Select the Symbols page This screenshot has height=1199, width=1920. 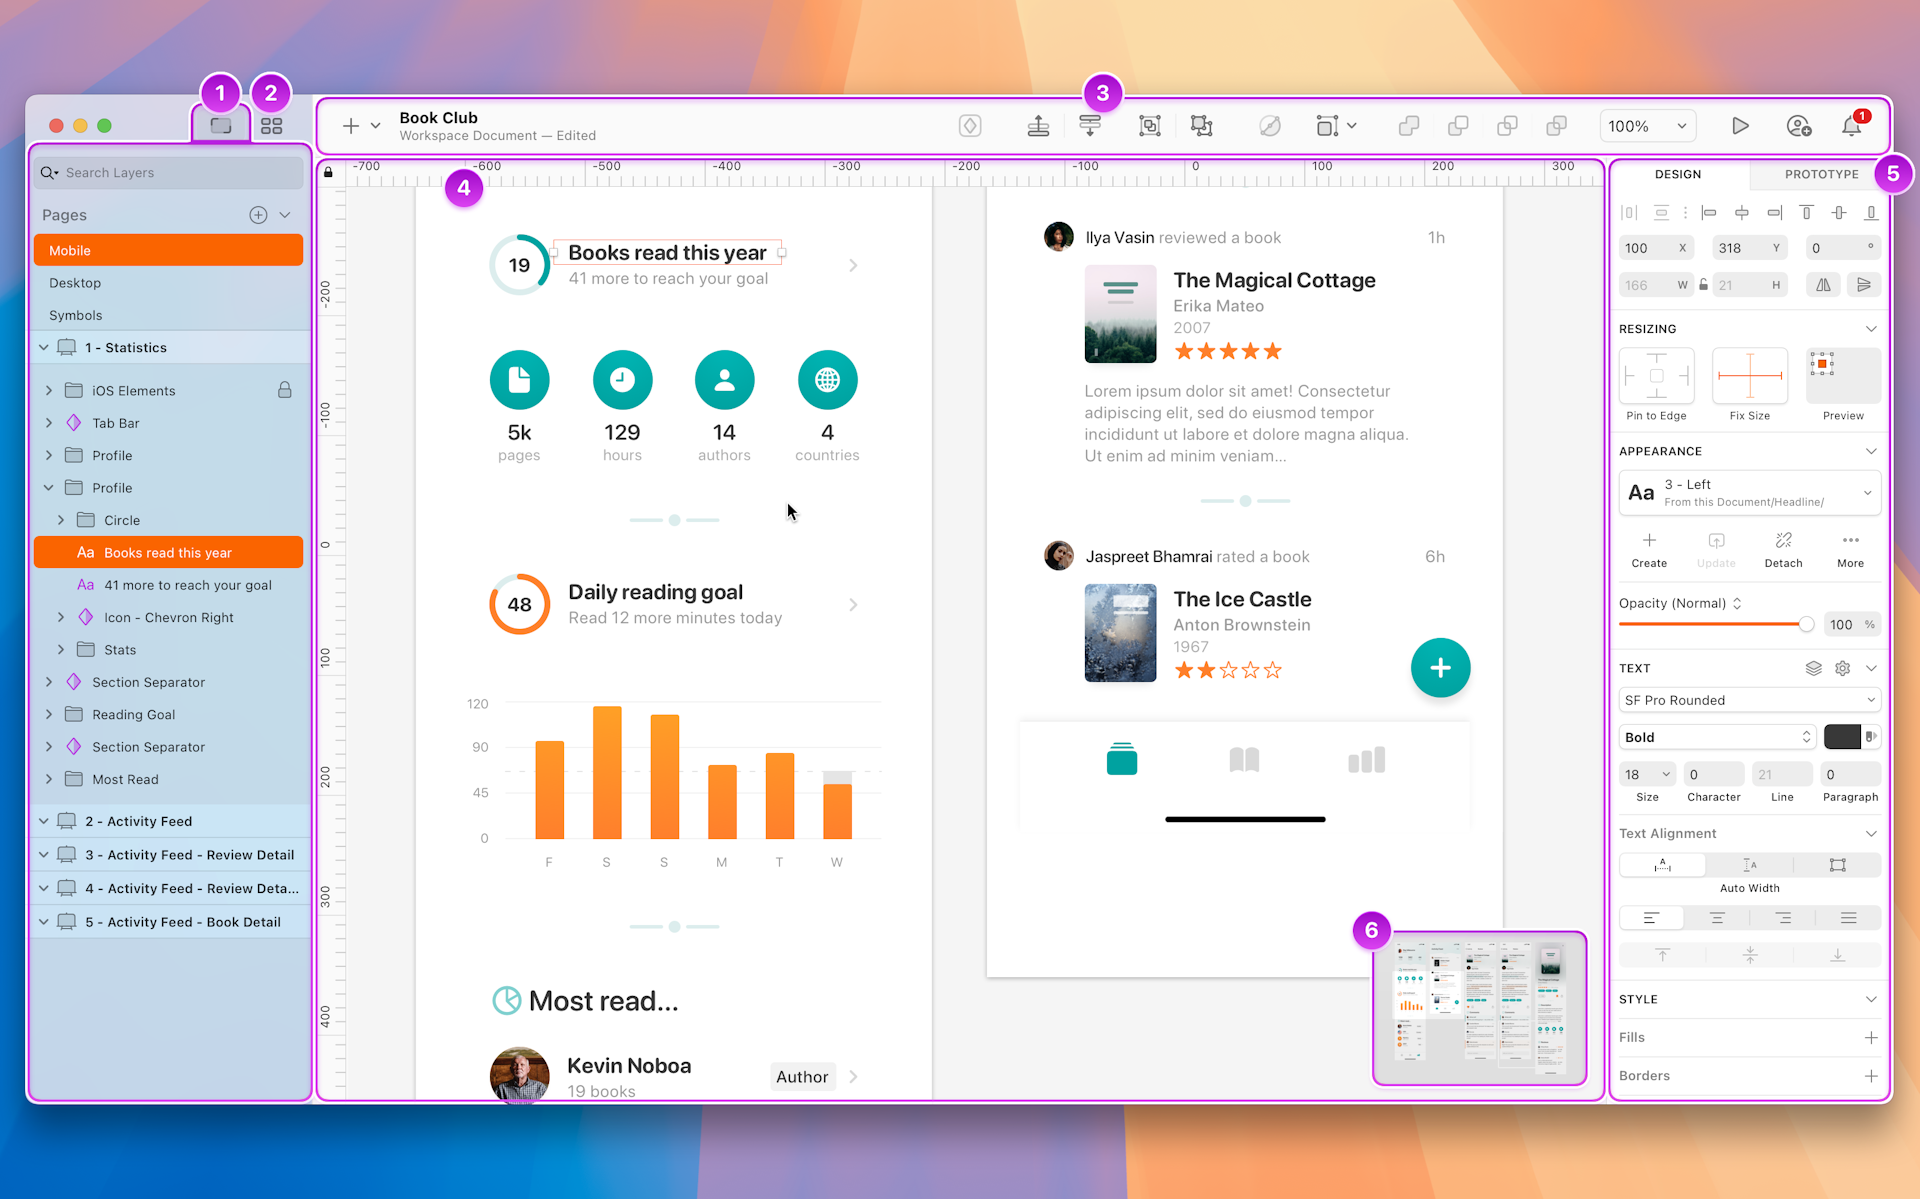[x=168, y=315]
